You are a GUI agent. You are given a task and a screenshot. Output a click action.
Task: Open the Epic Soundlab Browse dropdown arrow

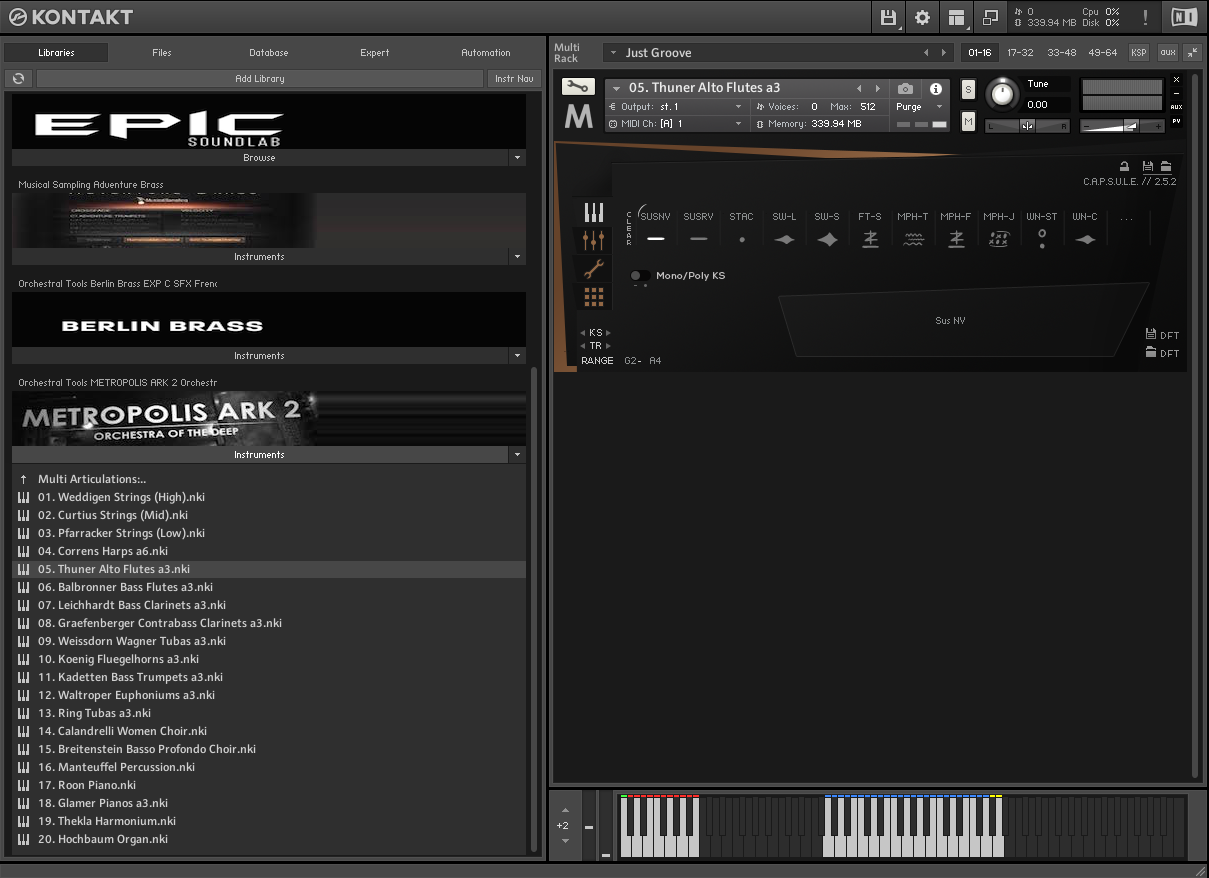point(516,158)
